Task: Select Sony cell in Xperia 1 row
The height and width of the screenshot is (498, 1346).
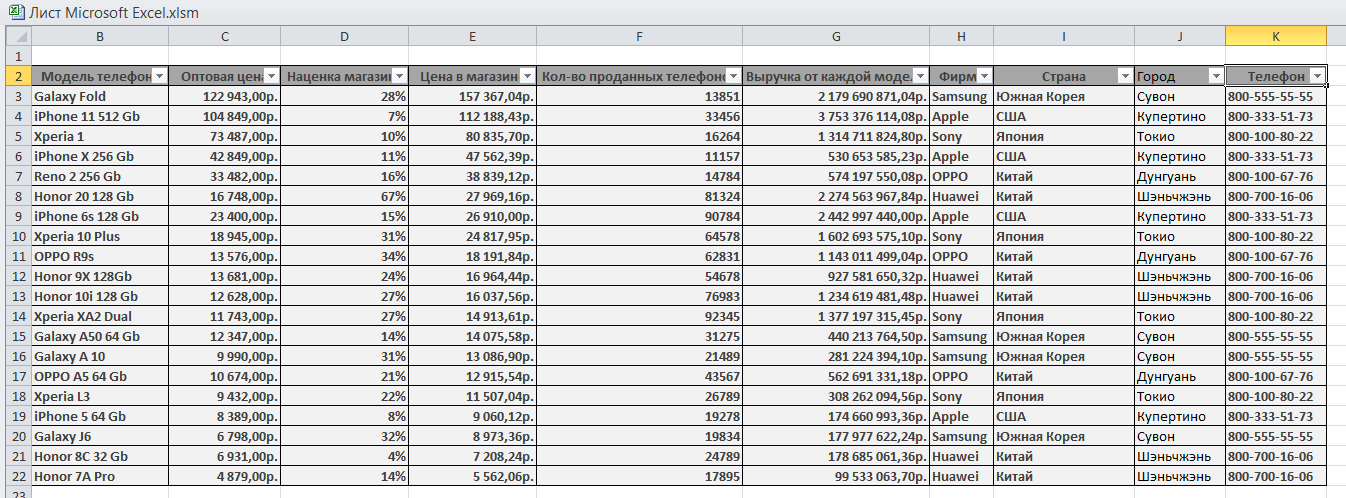Action: click(961, 136)
